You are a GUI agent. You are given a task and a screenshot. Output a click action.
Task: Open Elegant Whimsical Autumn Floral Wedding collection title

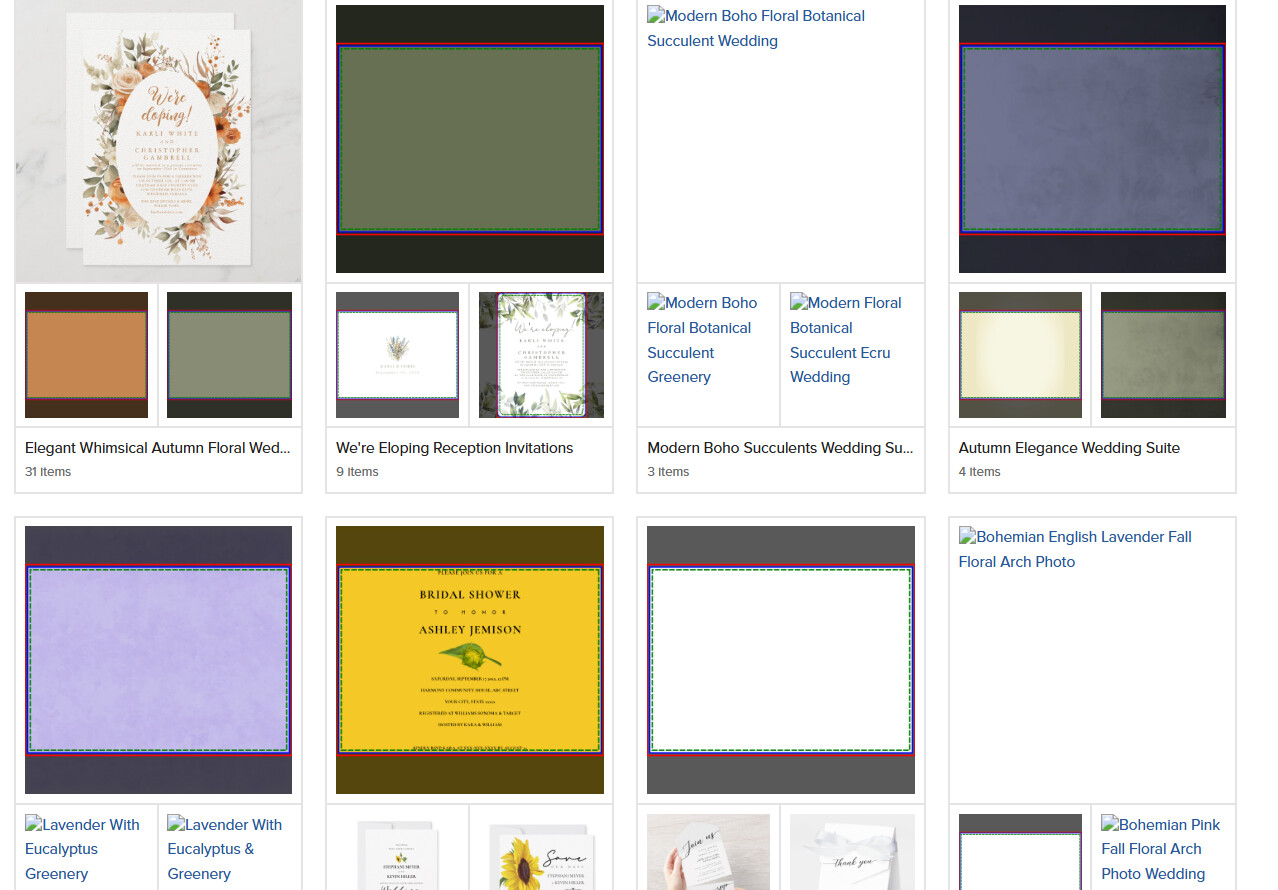[158, 448]
